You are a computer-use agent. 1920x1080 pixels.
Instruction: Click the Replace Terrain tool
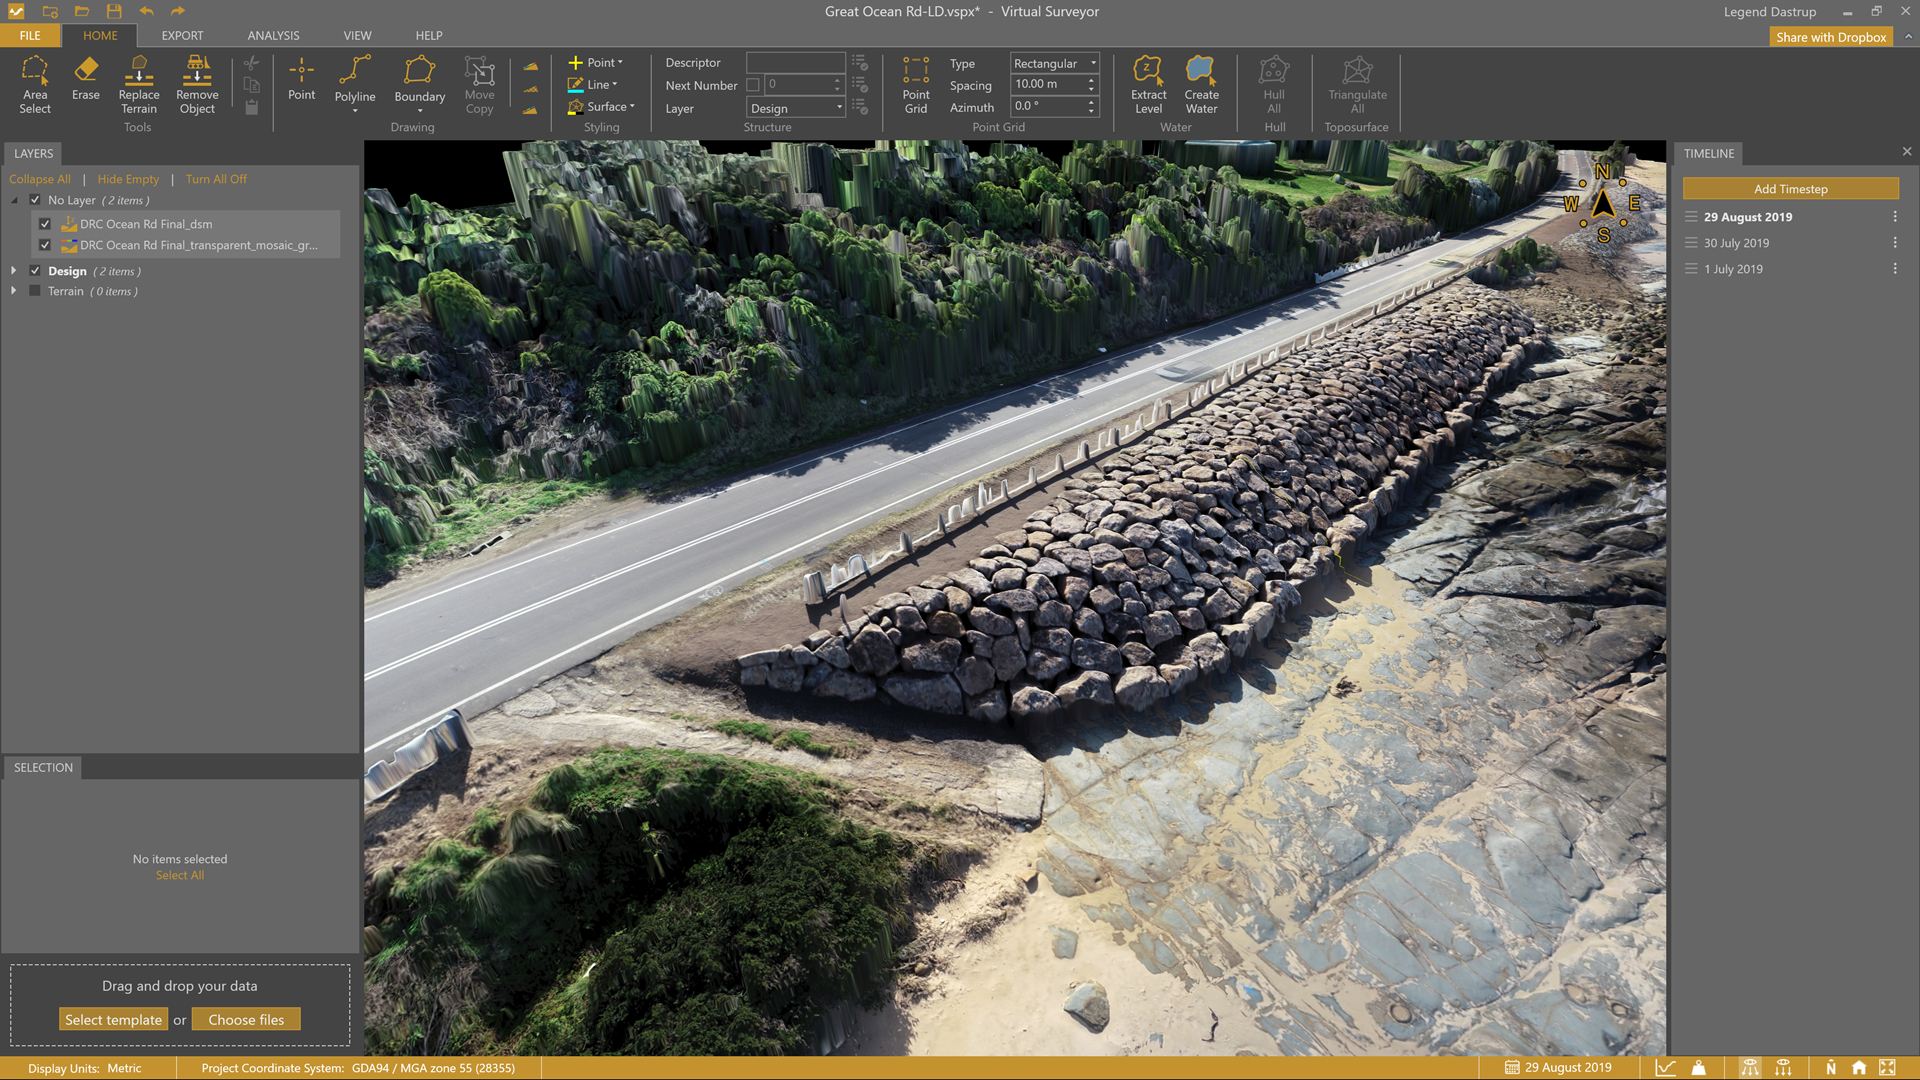point(139,84)
